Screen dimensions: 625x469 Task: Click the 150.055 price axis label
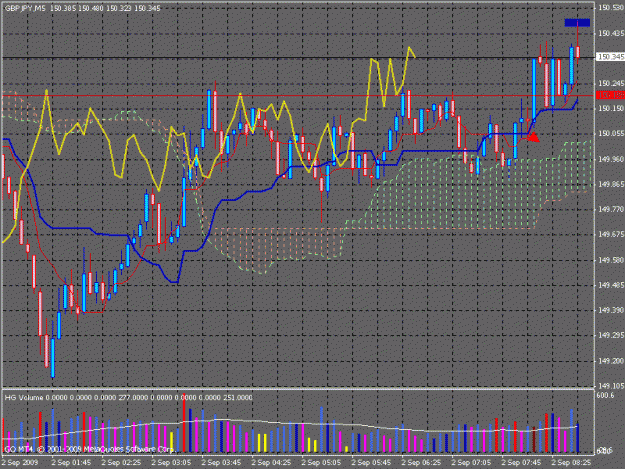[611, 133]
